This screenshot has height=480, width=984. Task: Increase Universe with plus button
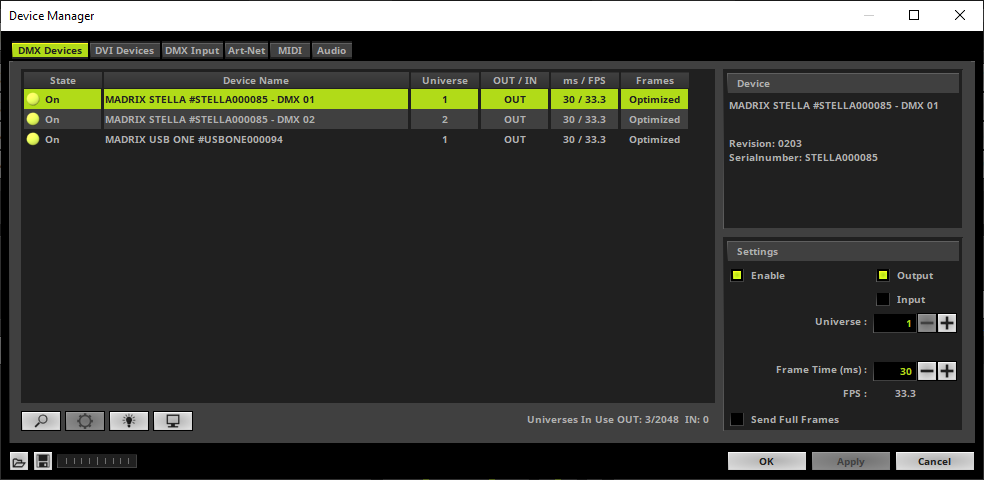tap(947, 323)
